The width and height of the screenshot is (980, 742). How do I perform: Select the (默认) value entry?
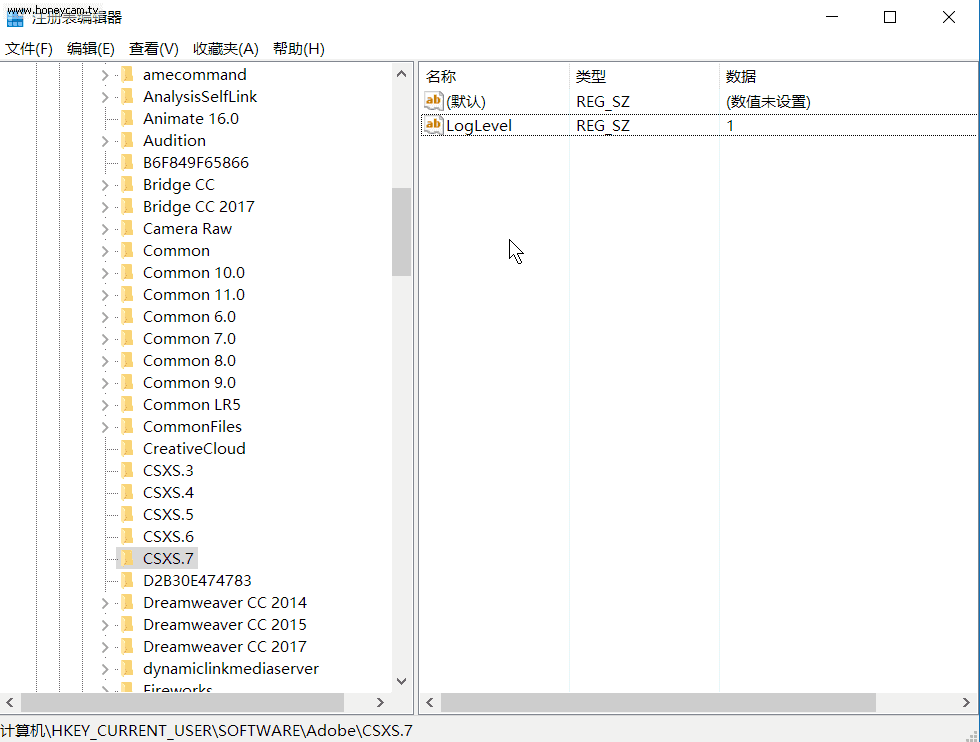(x=466, y=101)
